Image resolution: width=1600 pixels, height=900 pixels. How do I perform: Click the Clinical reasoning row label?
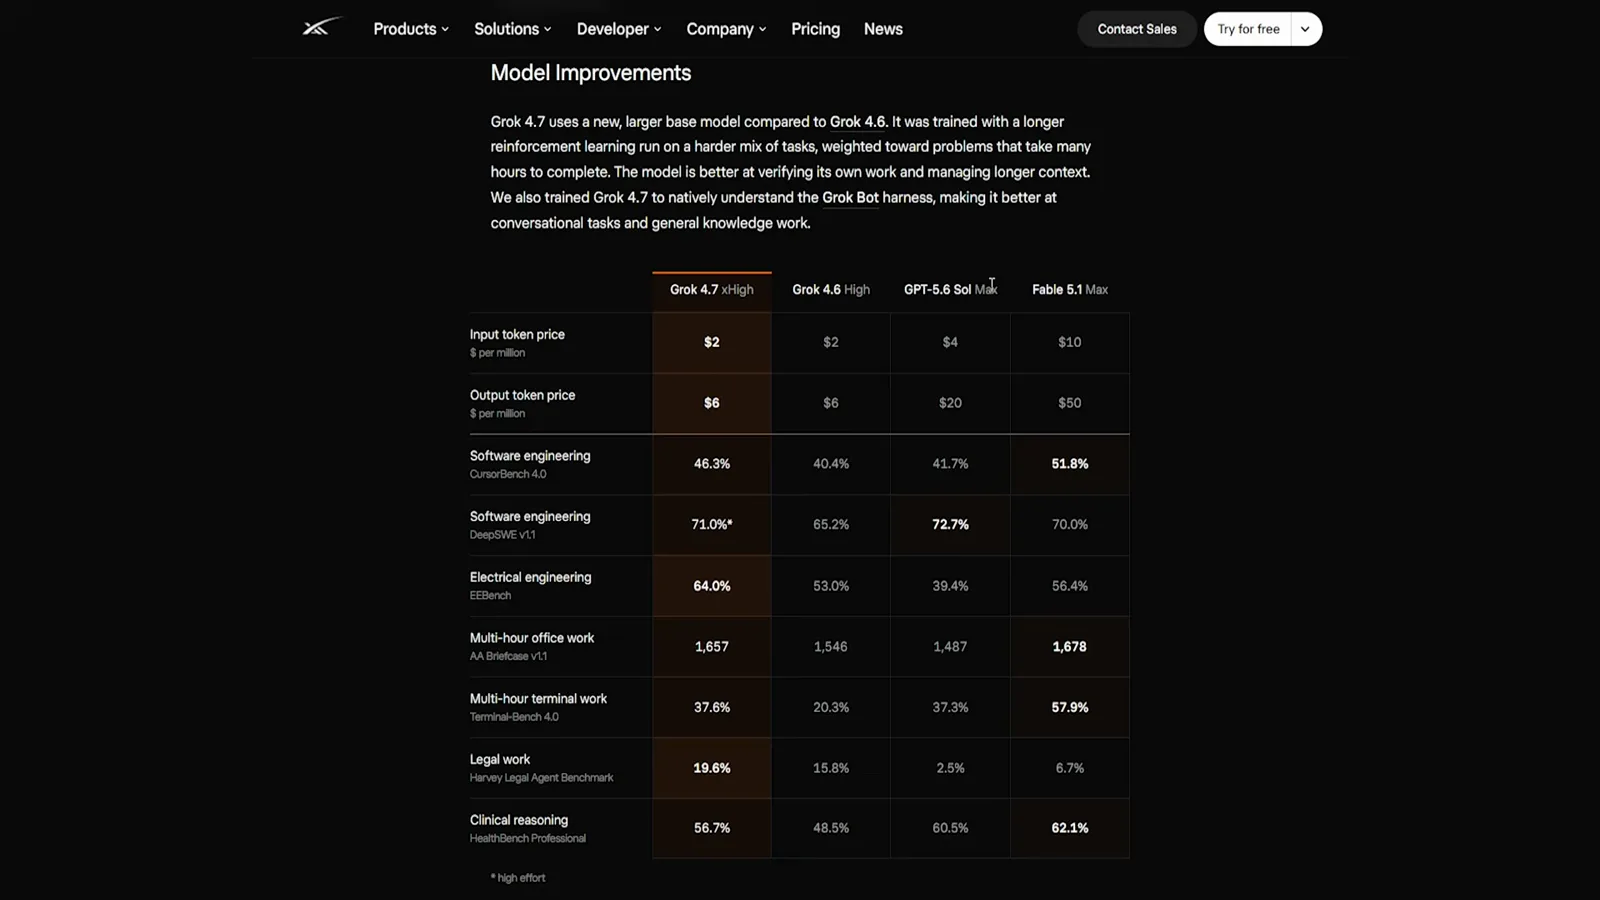tap(519, 820)
